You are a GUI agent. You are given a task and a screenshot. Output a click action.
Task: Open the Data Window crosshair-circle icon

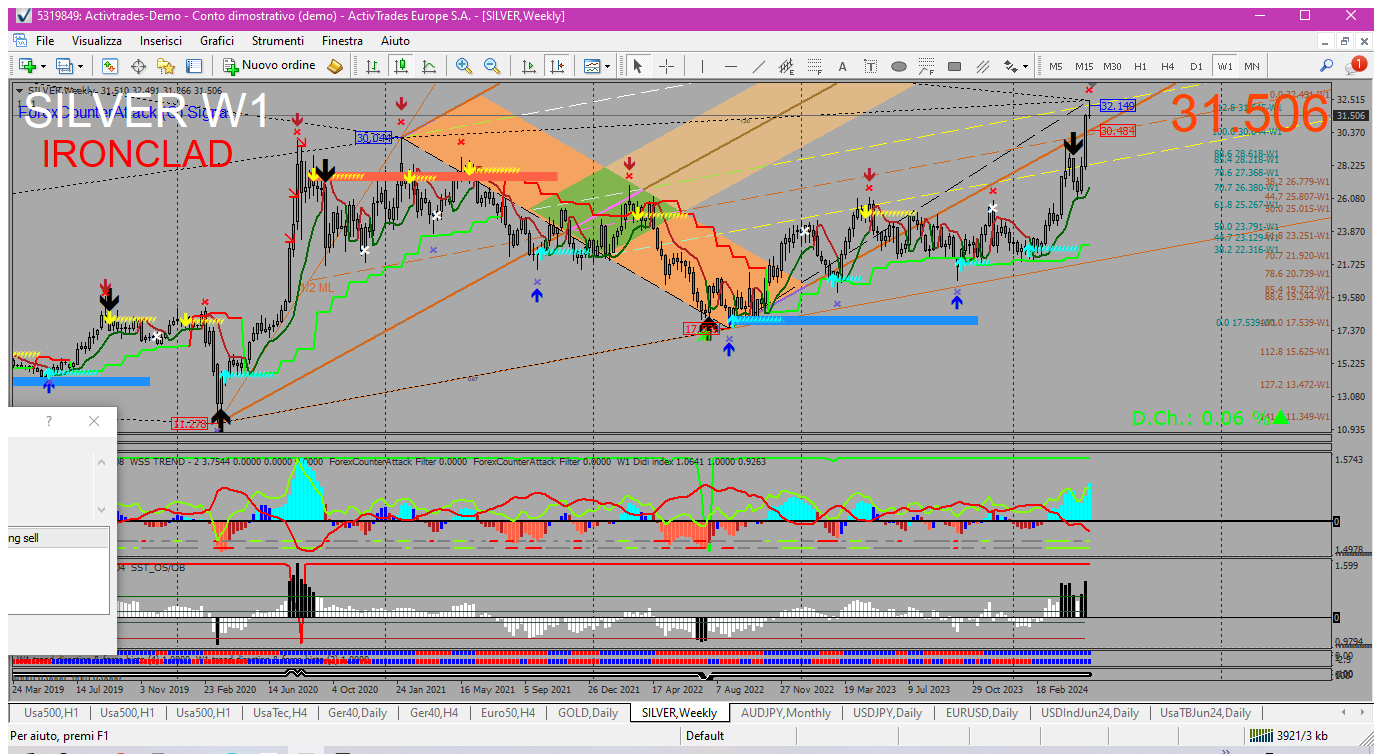pyautogui.click(x=138, y=66)
